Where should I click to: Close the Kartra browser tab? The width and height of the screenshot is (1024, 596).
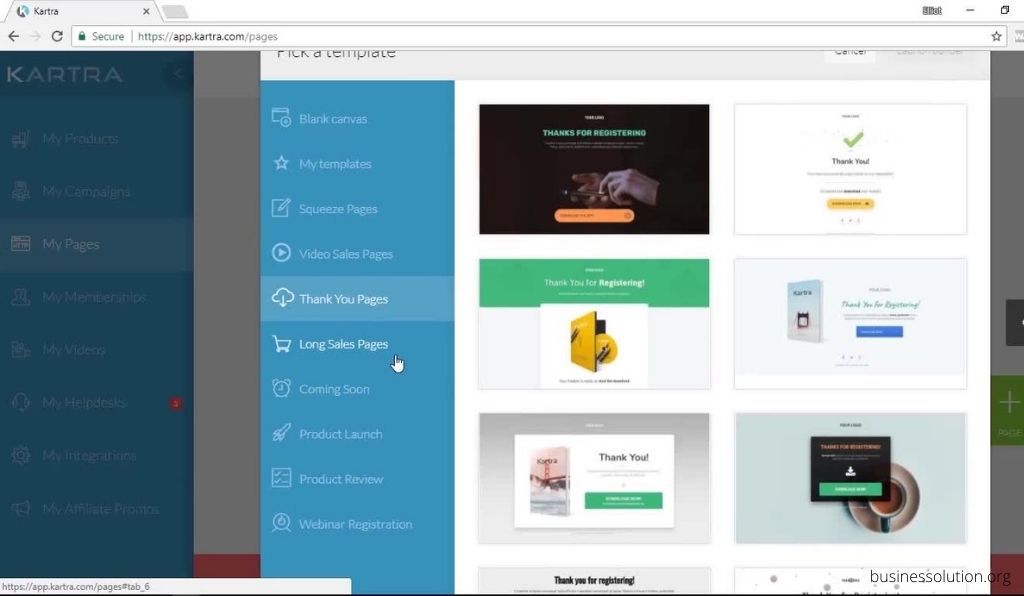click(146, 11)
